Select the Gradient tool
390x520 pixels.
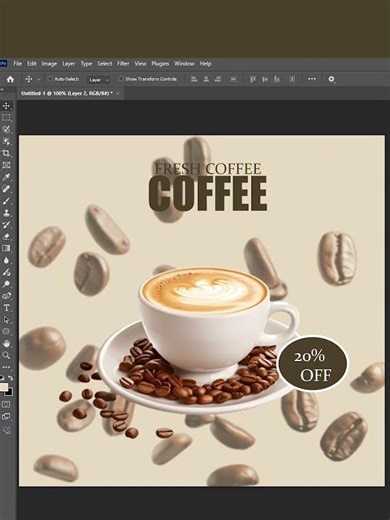6,248
